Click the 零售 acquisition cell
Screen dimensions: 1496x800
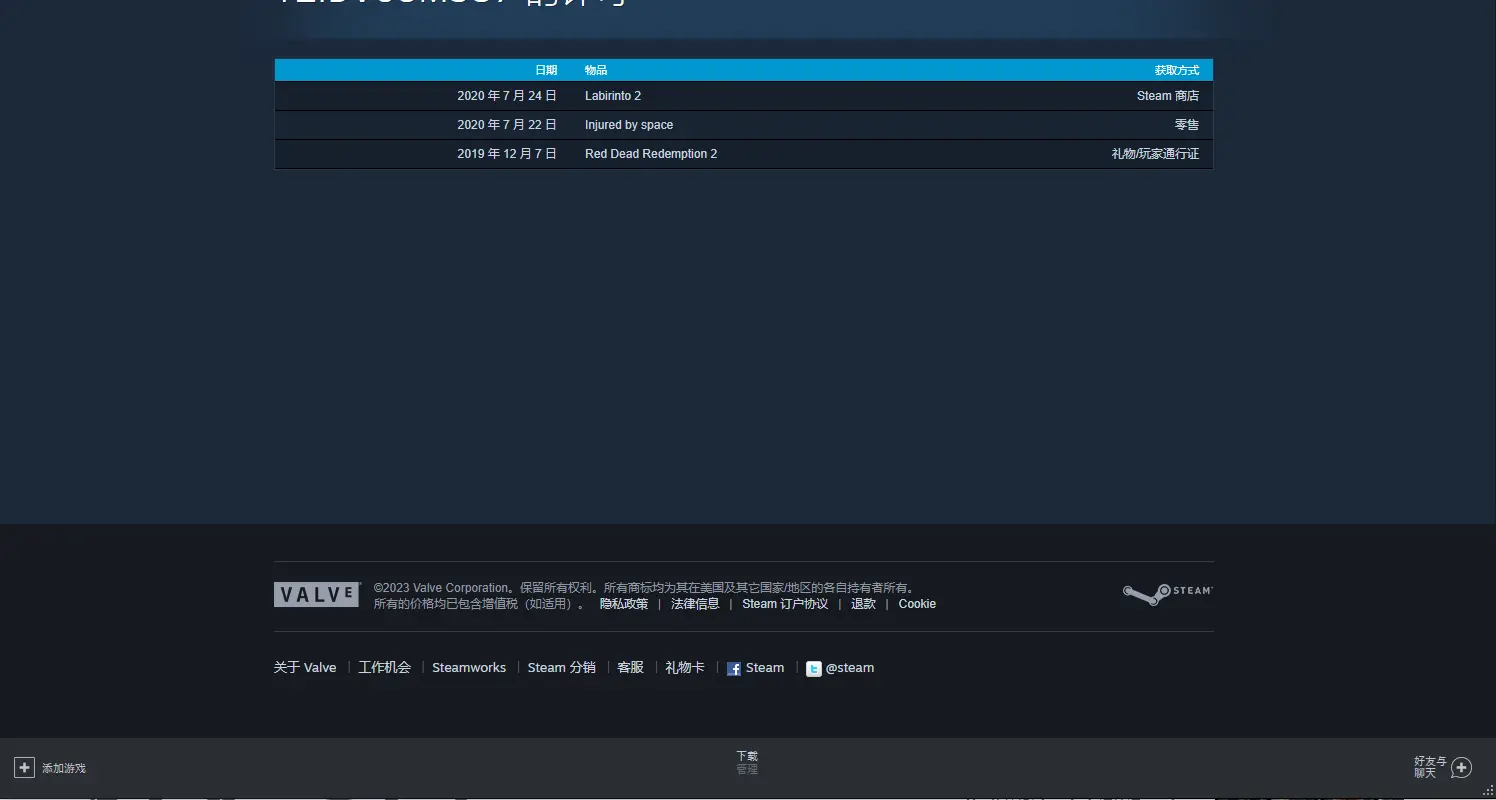click(1187, 125)
